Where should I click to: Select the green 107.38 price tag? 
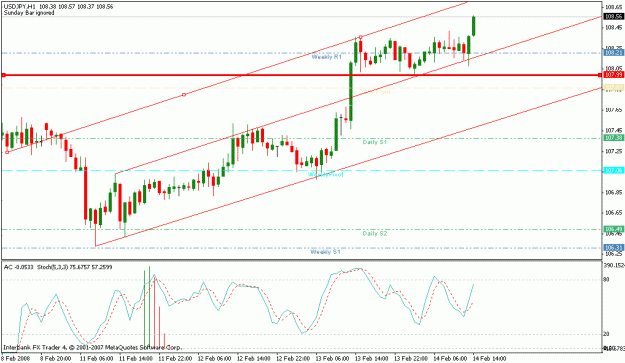point(613,138)
